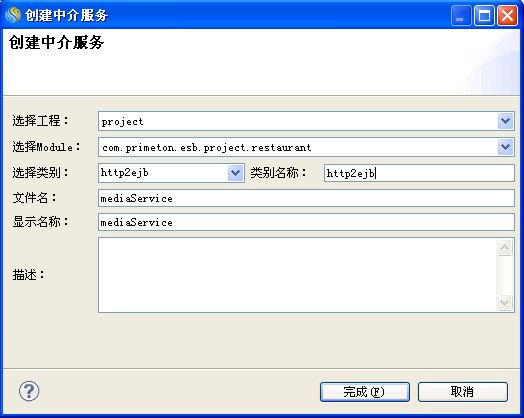The image size is (524, 418).
Task: Click the help question mark icon
Action: [29, 391]
